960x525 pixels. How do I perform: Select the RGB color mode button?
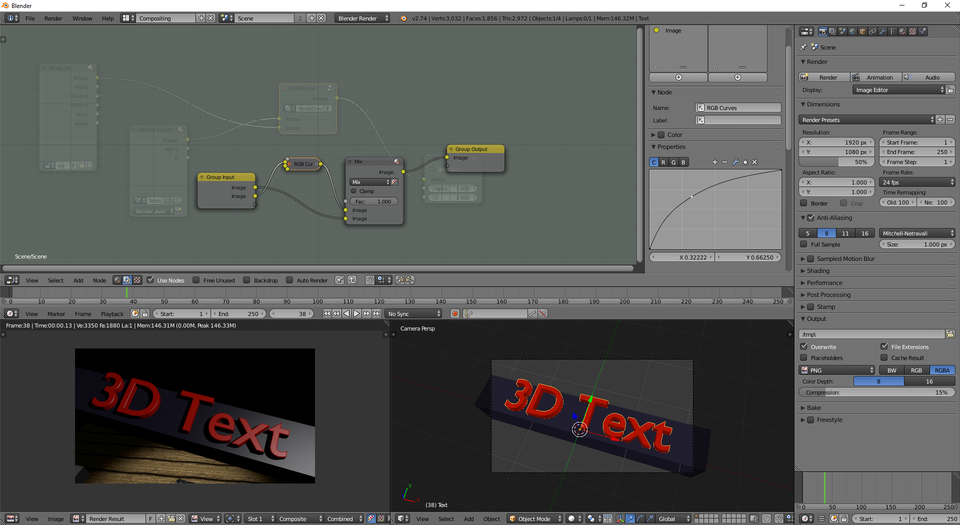tap(917, 370)
